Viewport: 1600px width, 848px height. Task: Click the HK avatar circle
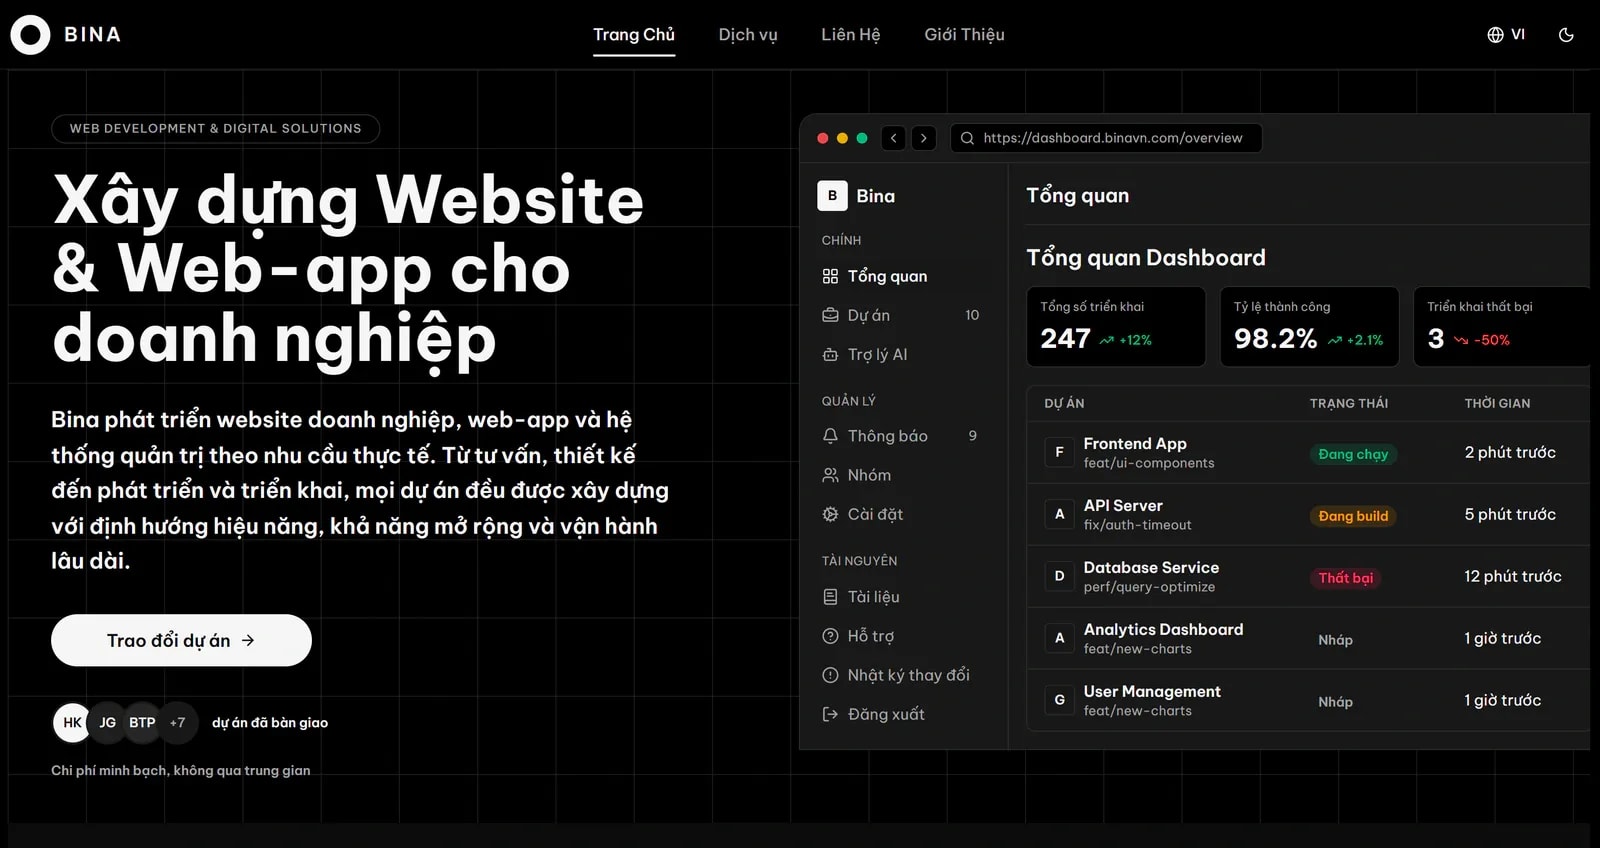point(72,722)
